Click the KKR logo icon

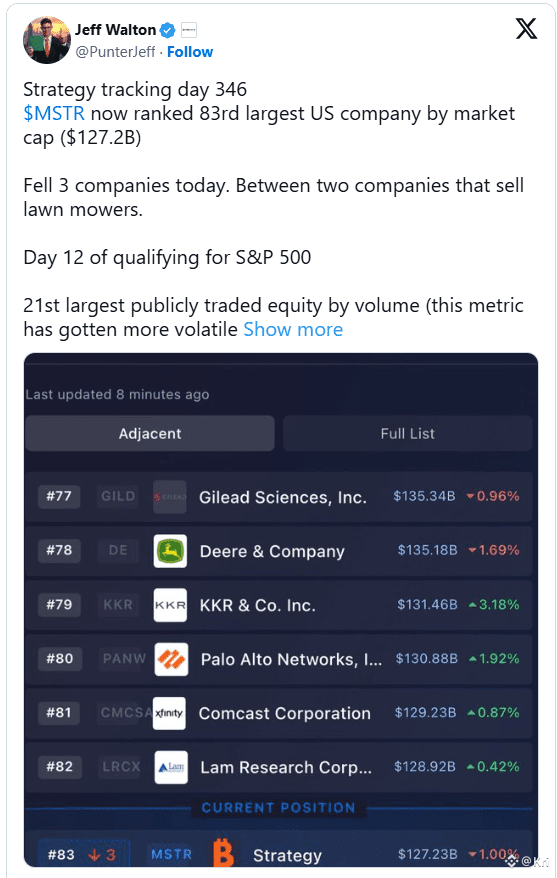170,605
